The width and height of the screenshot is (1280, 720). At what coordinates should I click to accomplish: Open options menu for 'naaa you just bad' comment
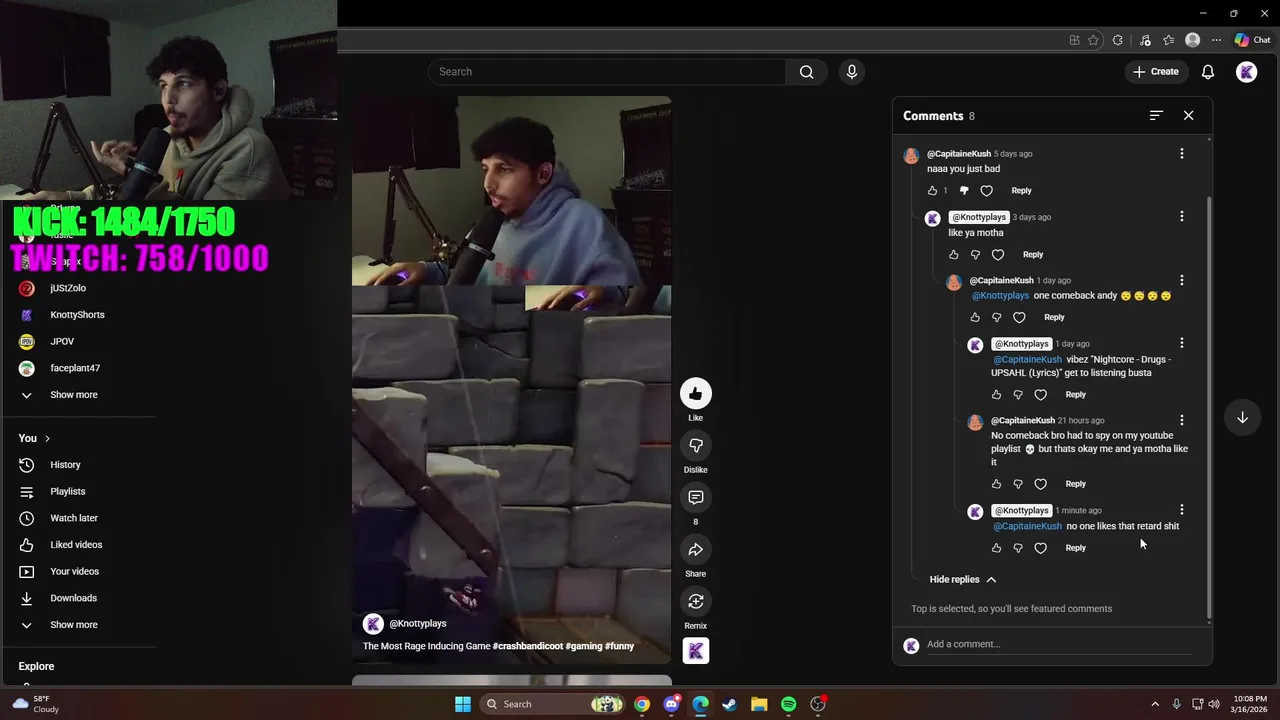pyautogui.click(x=1181, y=154)
